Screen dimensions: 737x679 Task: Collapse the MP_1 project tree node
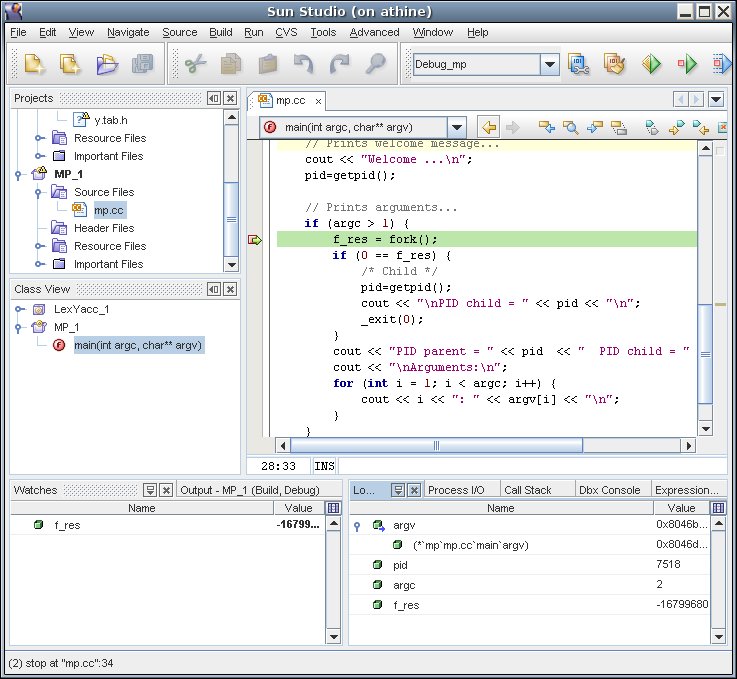[x=19, y=174]
